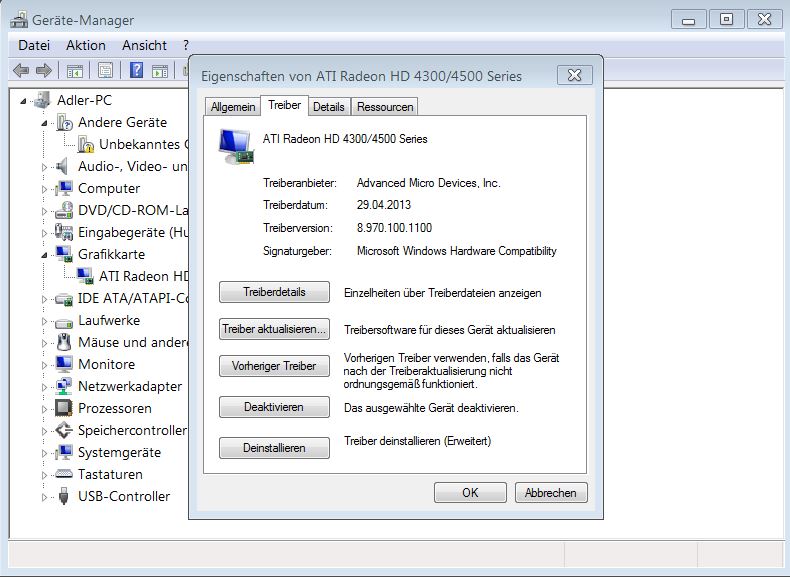
Task: Click the Grafikkarte category icon
Action: pyautogui.click(x=64, y=254)
